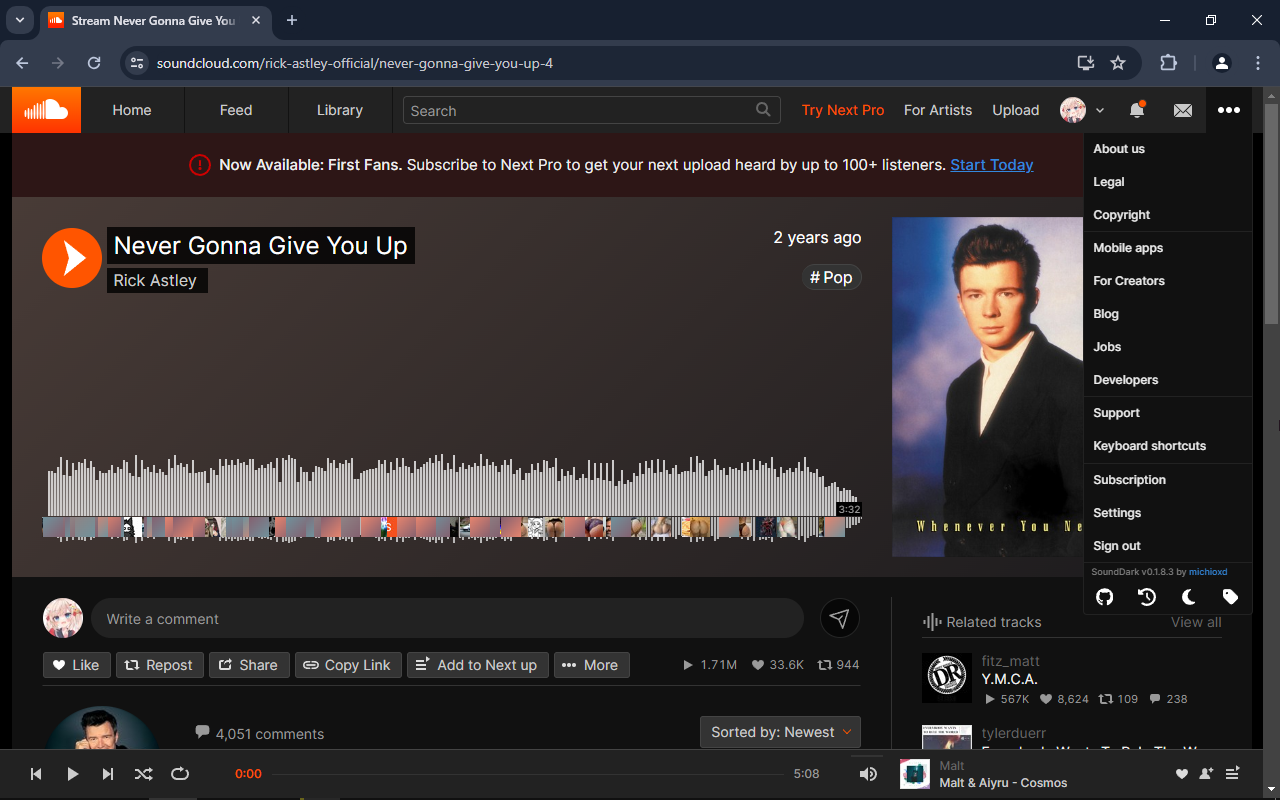Open the #Pop tag
The width and height of the screenshot is (1280, 800).
(x=831, y=277)
